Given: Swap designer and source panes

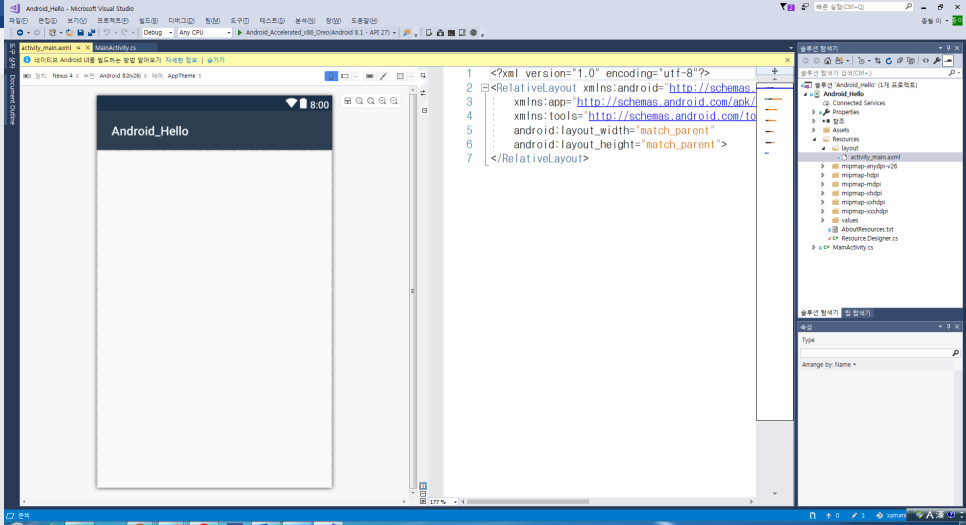Looking at the screenshot, I should [423, 93].
